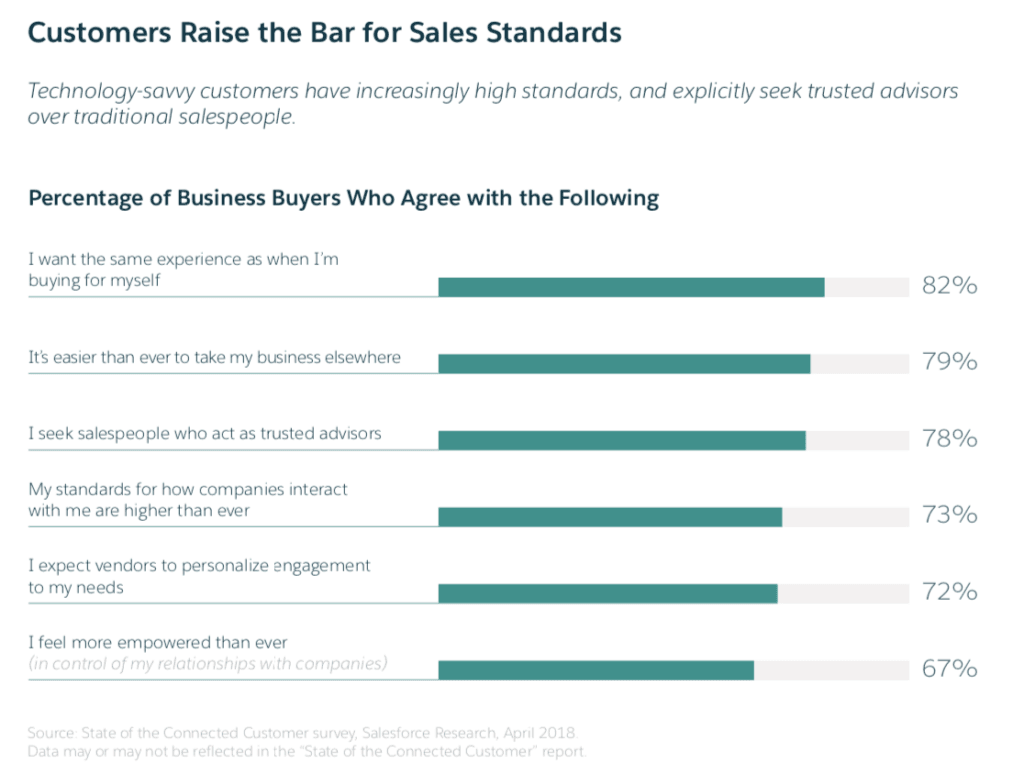1024x774 pixels.
Task: Click the 'Percentage of Business Buyers' heading
Action: [x=343, y=198]
